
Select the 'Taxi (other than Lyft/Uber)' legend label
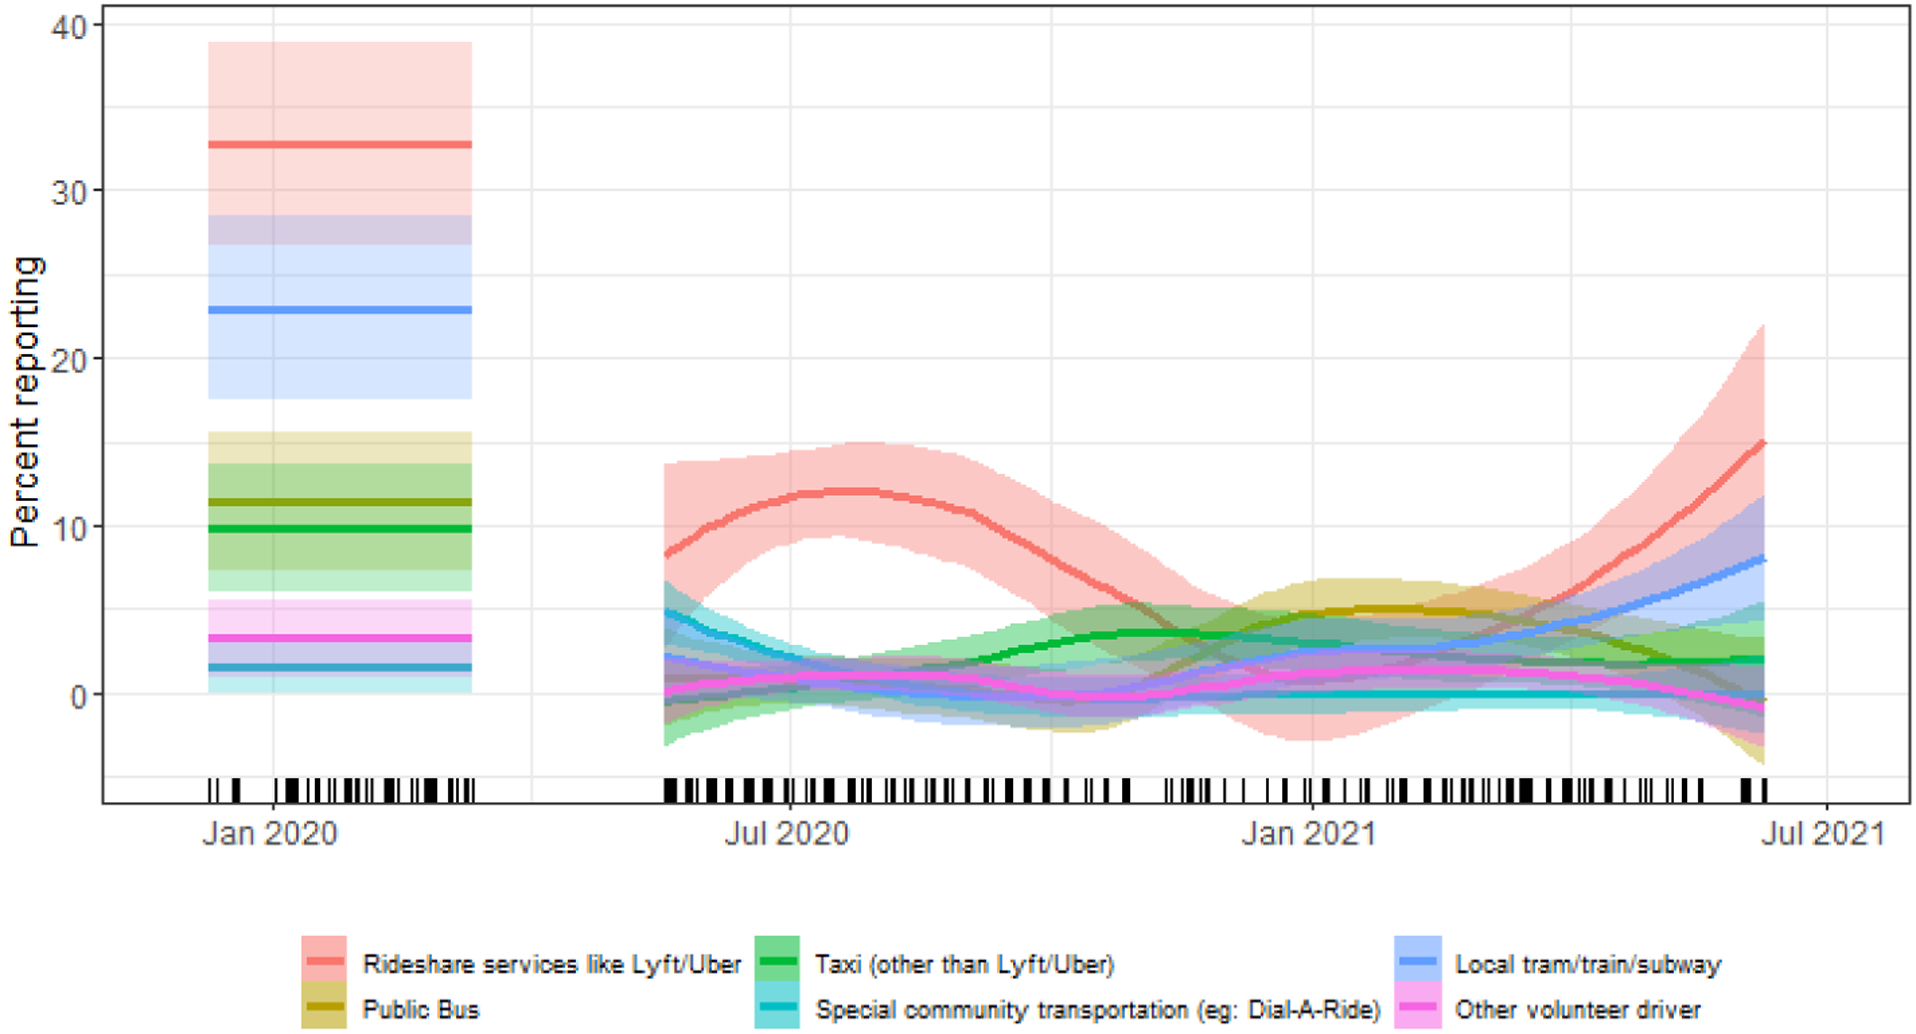(964, 964)
